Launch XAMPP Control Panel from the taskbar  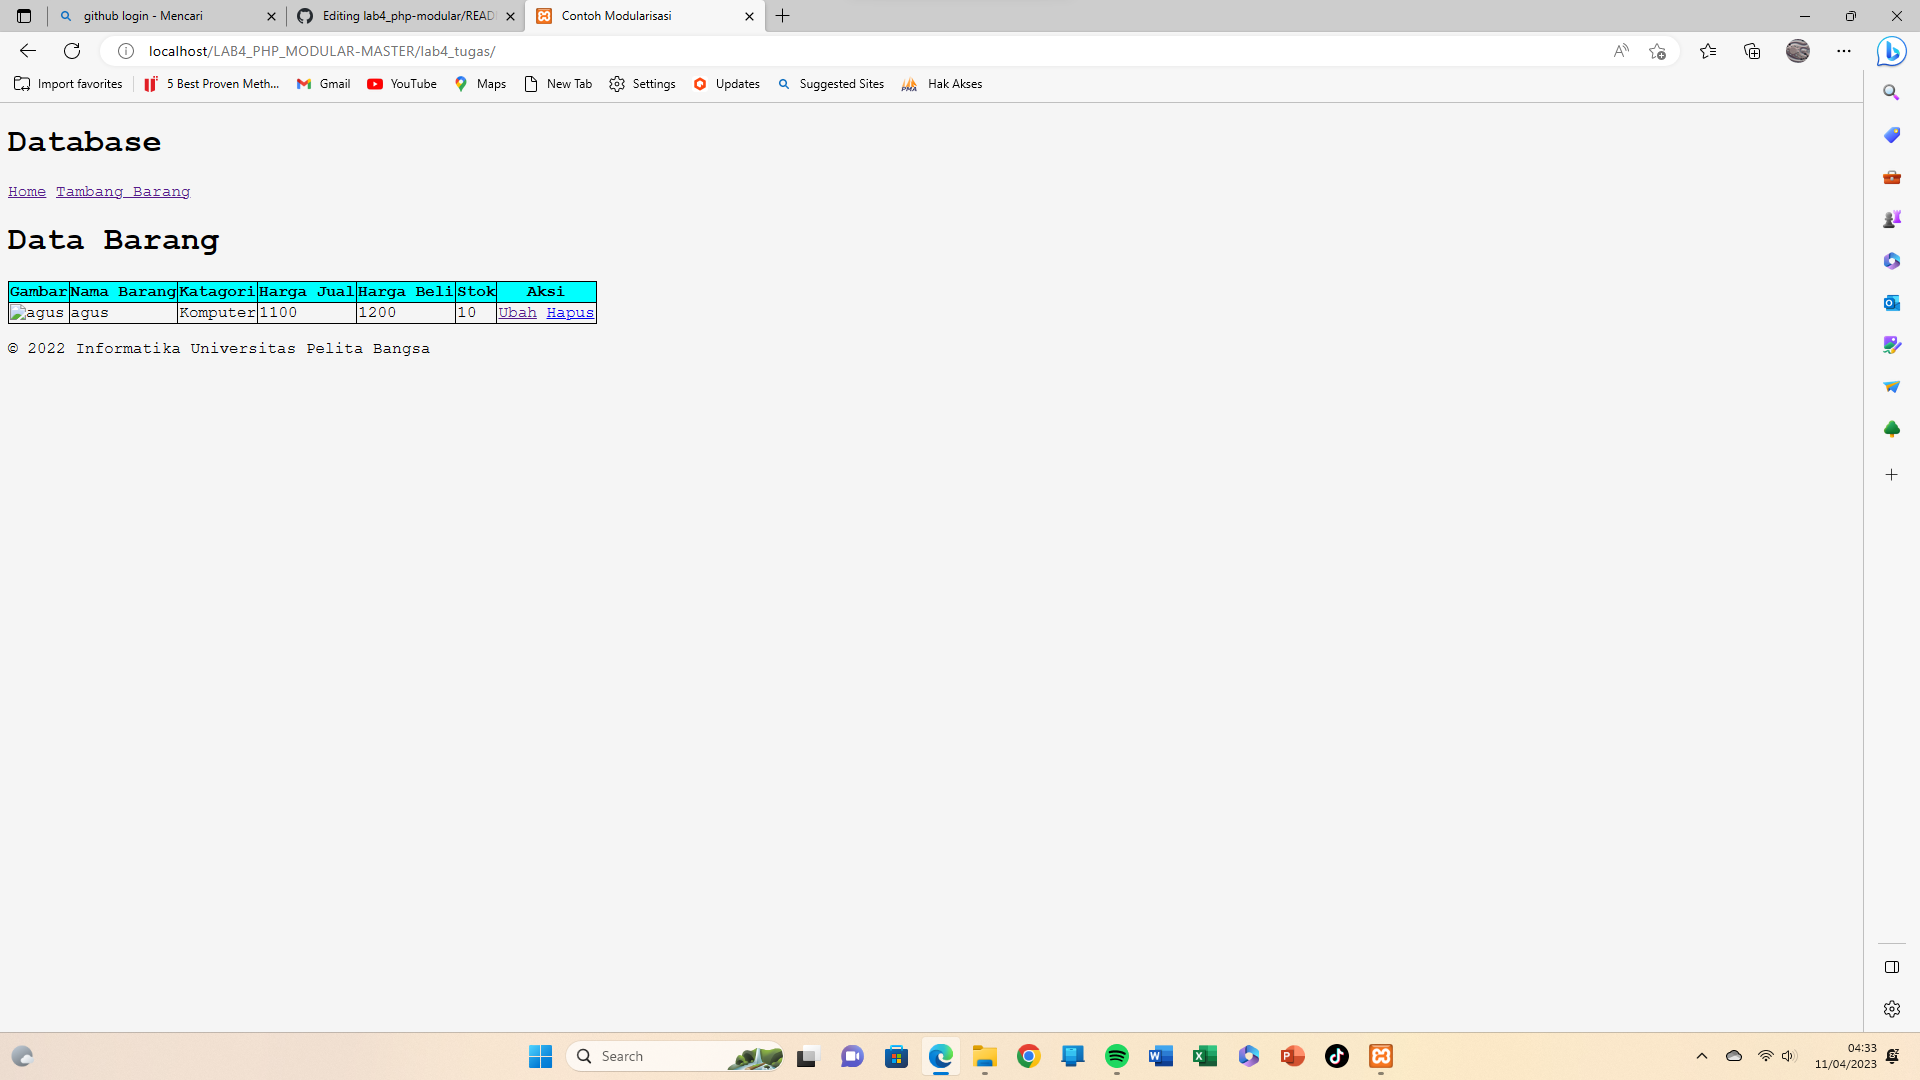point(1382,1056)
